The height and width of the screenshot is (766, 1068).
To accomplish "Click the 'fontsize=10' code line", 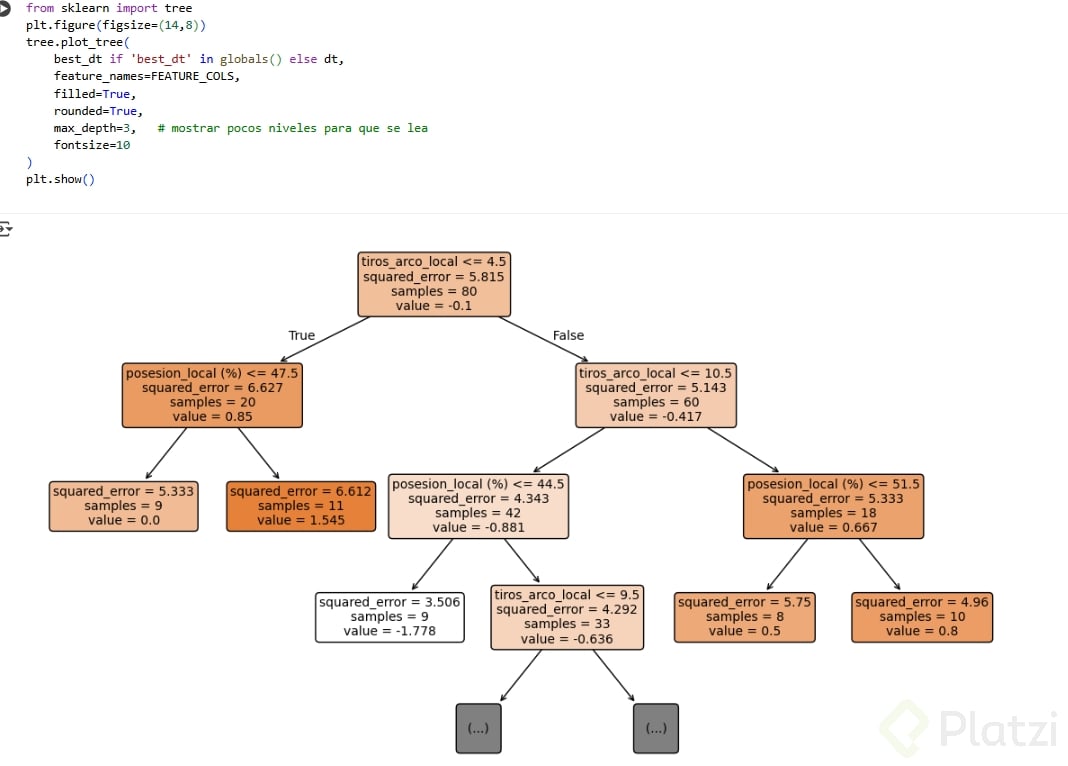I will click(x=92, y=145).
